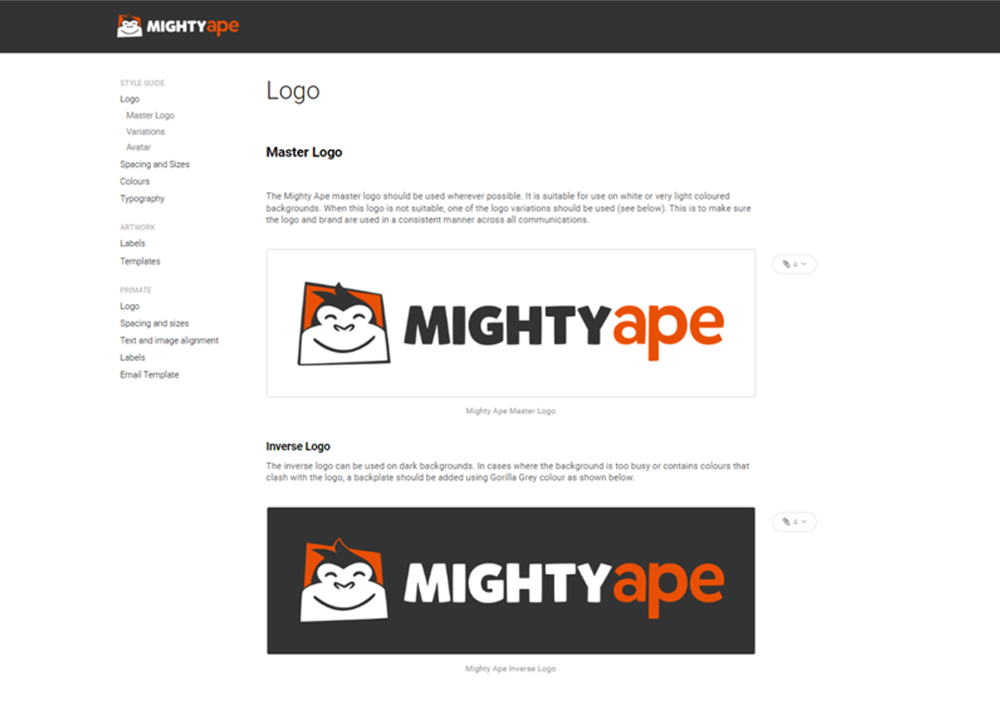Go to Variations subsection link
1000x707 pixels.
pyautogui.click(x=145, y=131)
